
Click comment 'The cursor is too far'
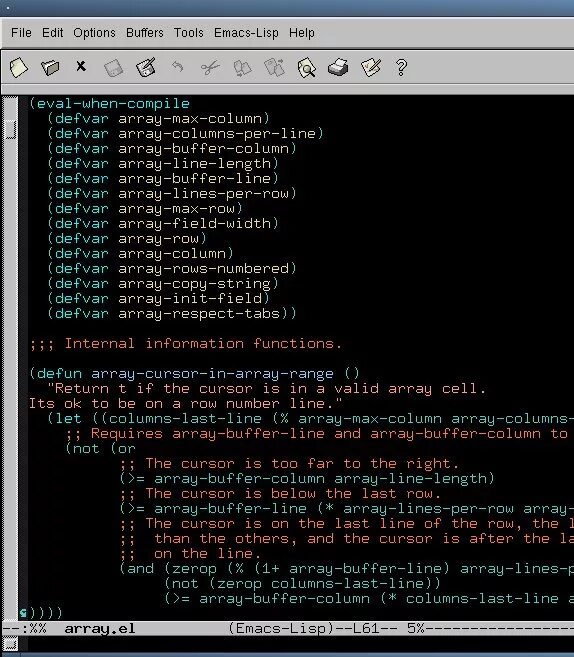click(289, 464)
